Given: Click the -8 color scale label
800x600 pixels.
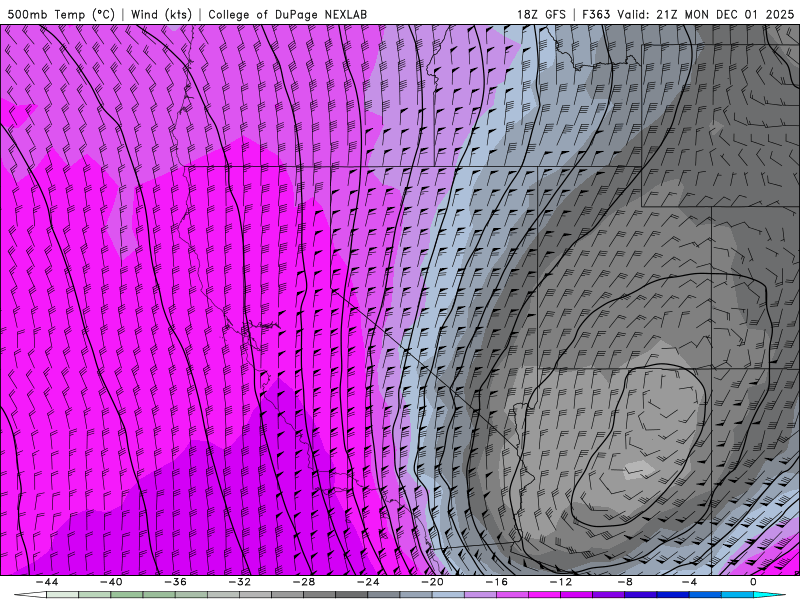Looking at the screenshot, I should [625, 582].
